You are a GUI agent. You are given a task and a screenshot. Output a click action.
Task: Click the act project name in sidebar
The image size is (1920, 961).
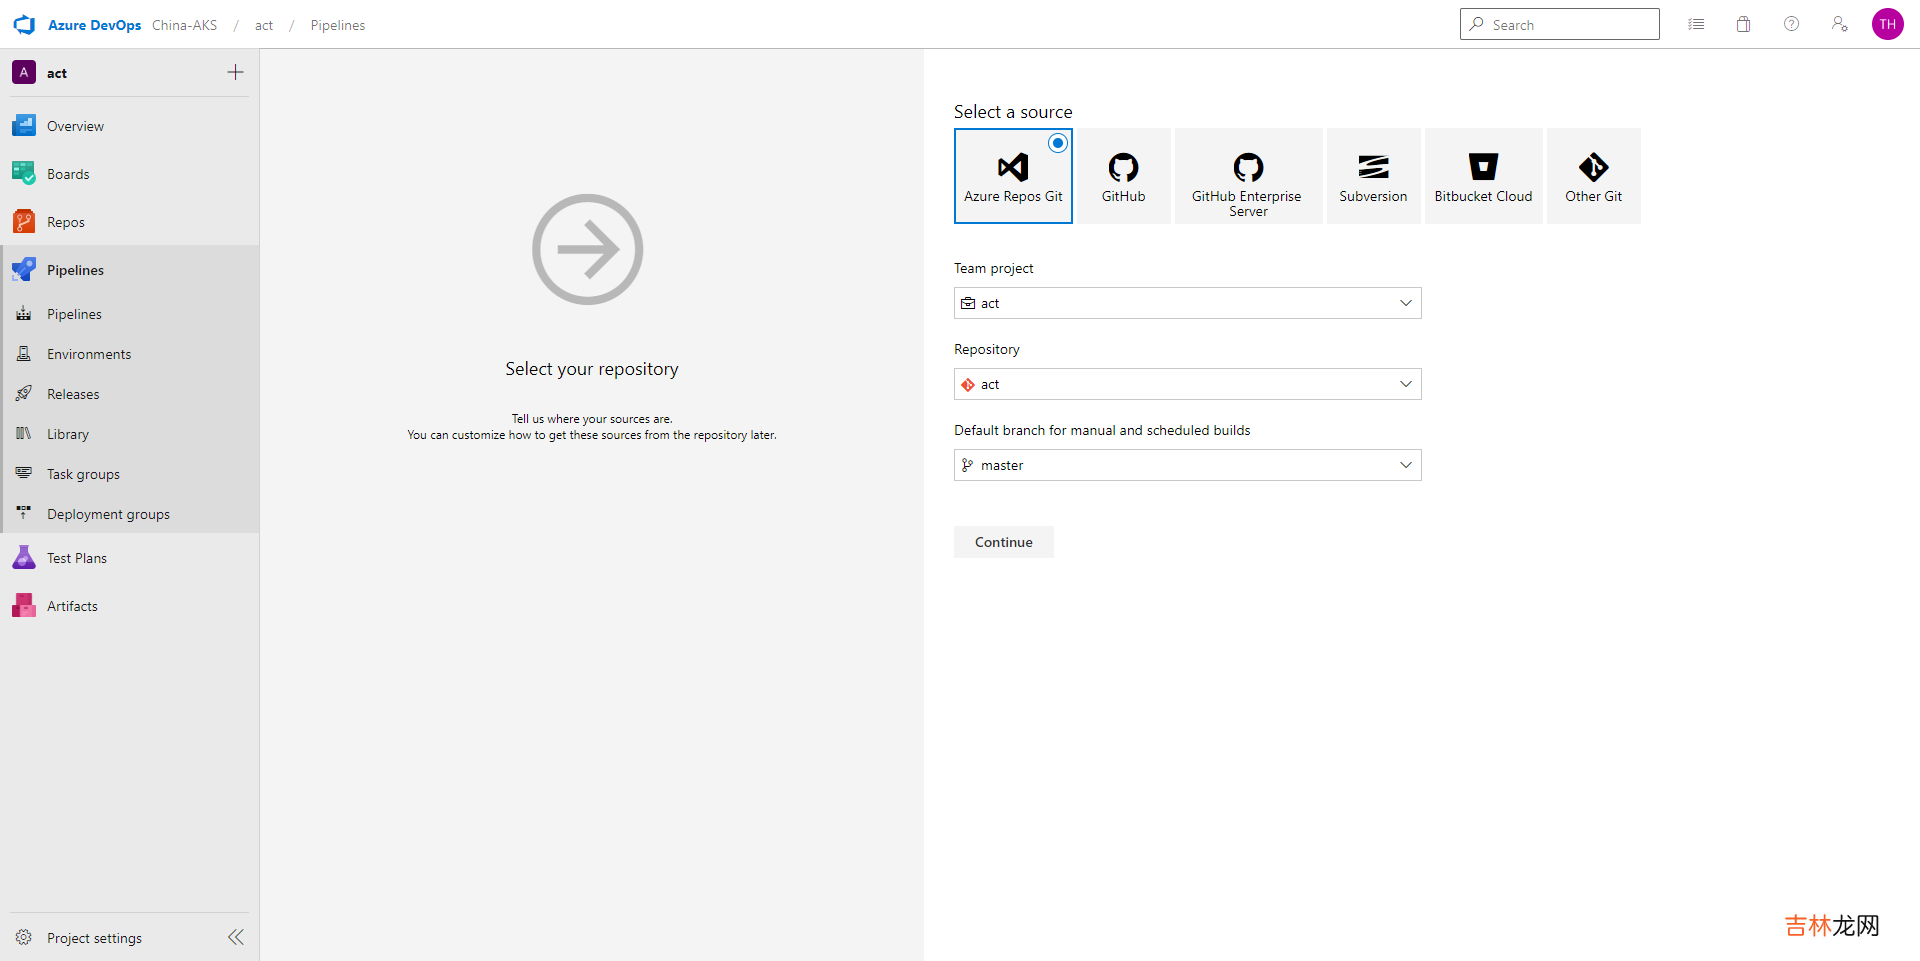[57, 73]
